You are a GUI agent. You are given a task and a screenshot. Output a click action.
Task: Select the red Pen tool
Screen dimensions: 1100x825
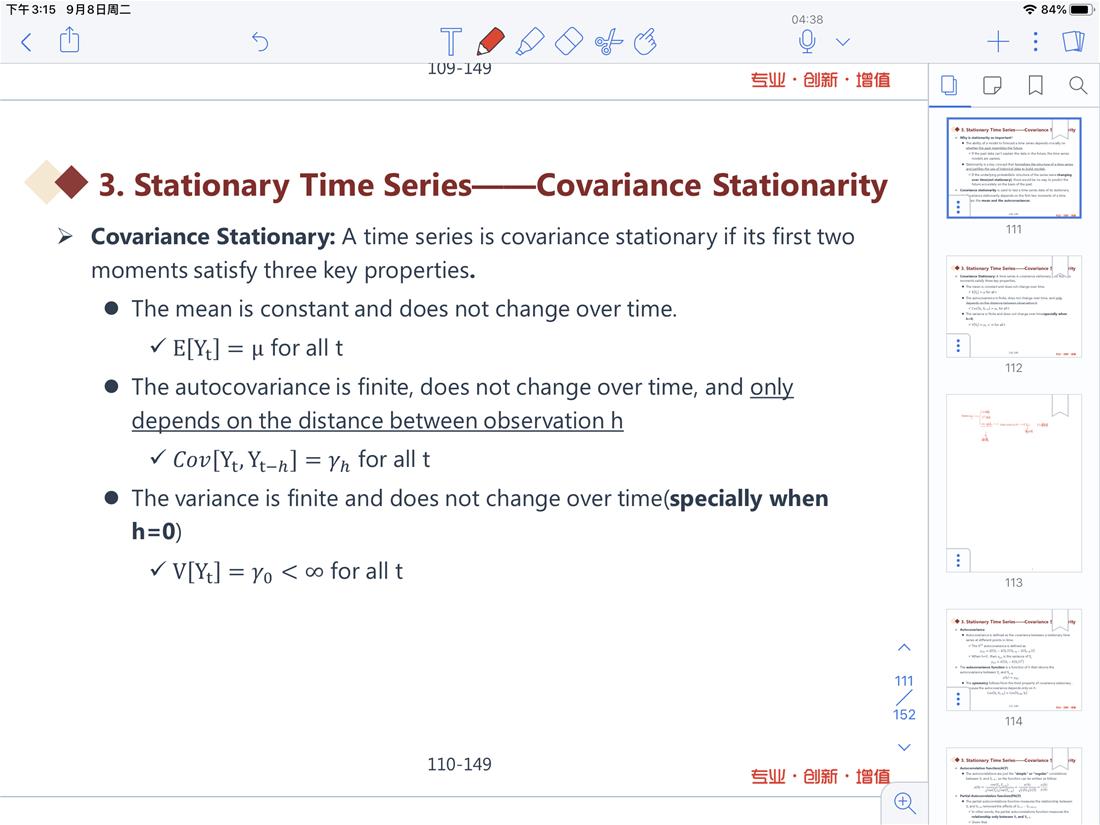click(490, 41)
